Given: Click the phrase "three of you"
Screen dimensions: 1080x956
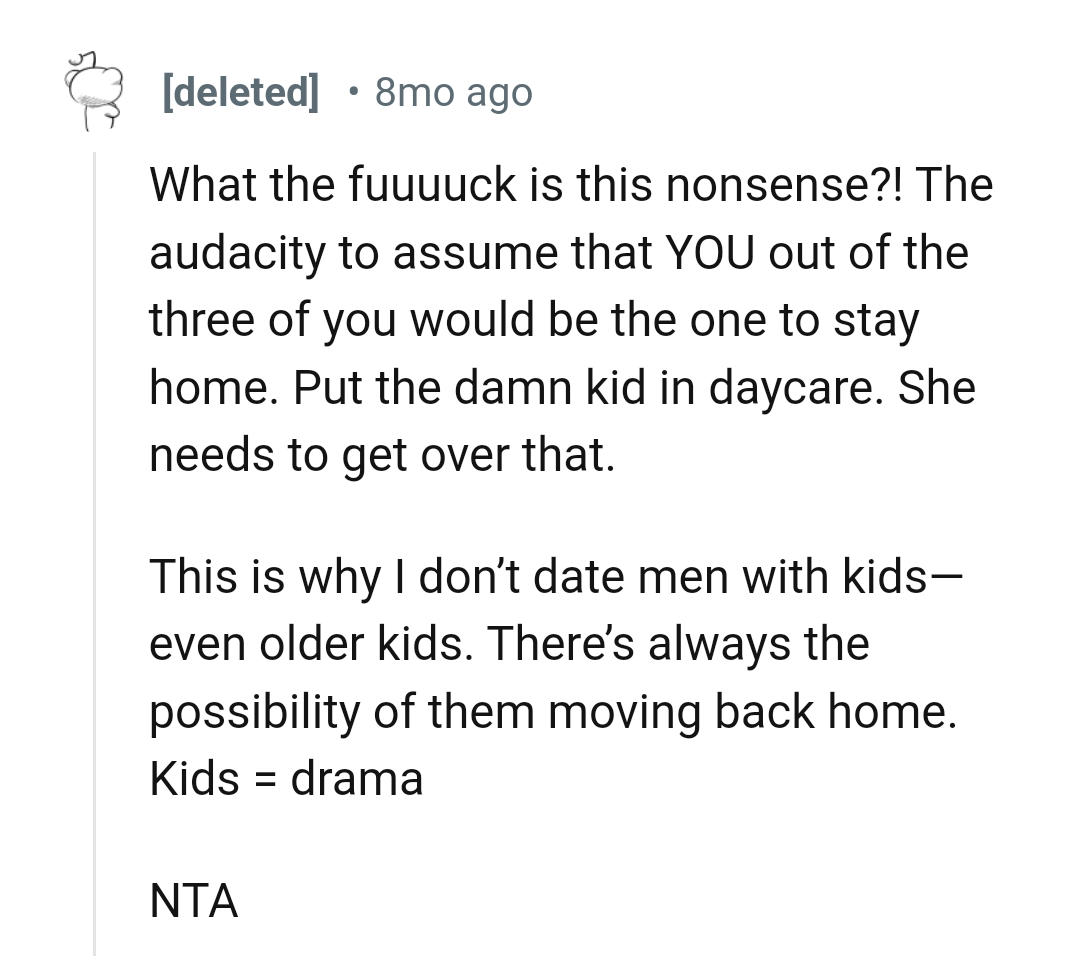Looking at the screenshot, I should pyautogui.click(x=274, y=321).
